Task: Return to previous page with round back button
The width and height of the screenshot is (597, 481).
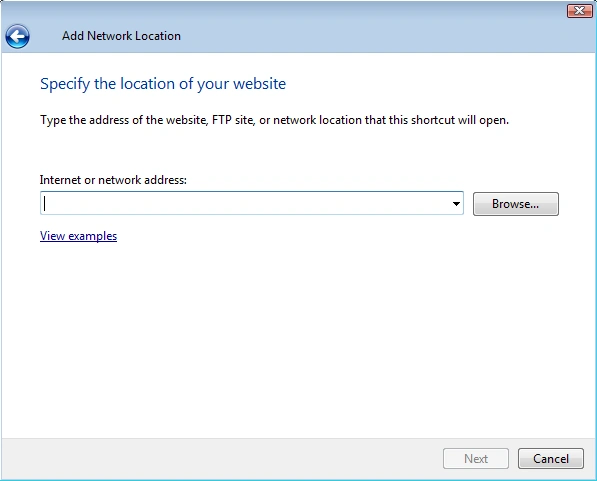Action: (18, 37)
